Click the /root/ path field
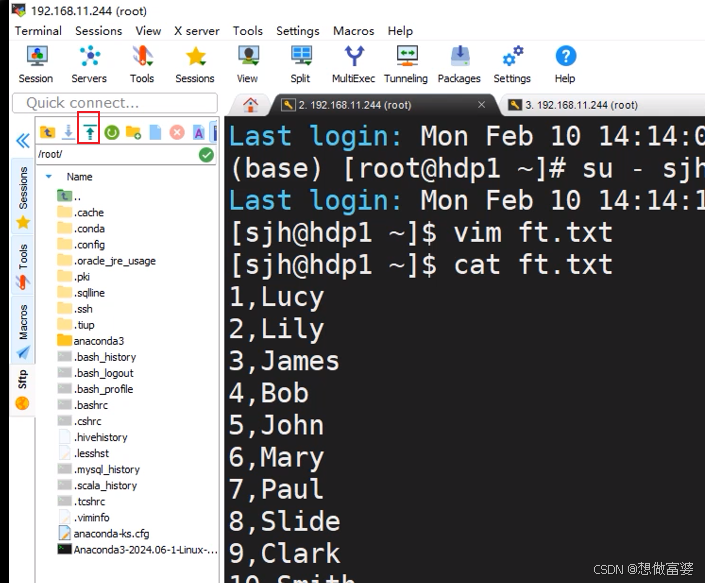The height and width of the screenshot is (583, 705). click(x=117, y=155)
